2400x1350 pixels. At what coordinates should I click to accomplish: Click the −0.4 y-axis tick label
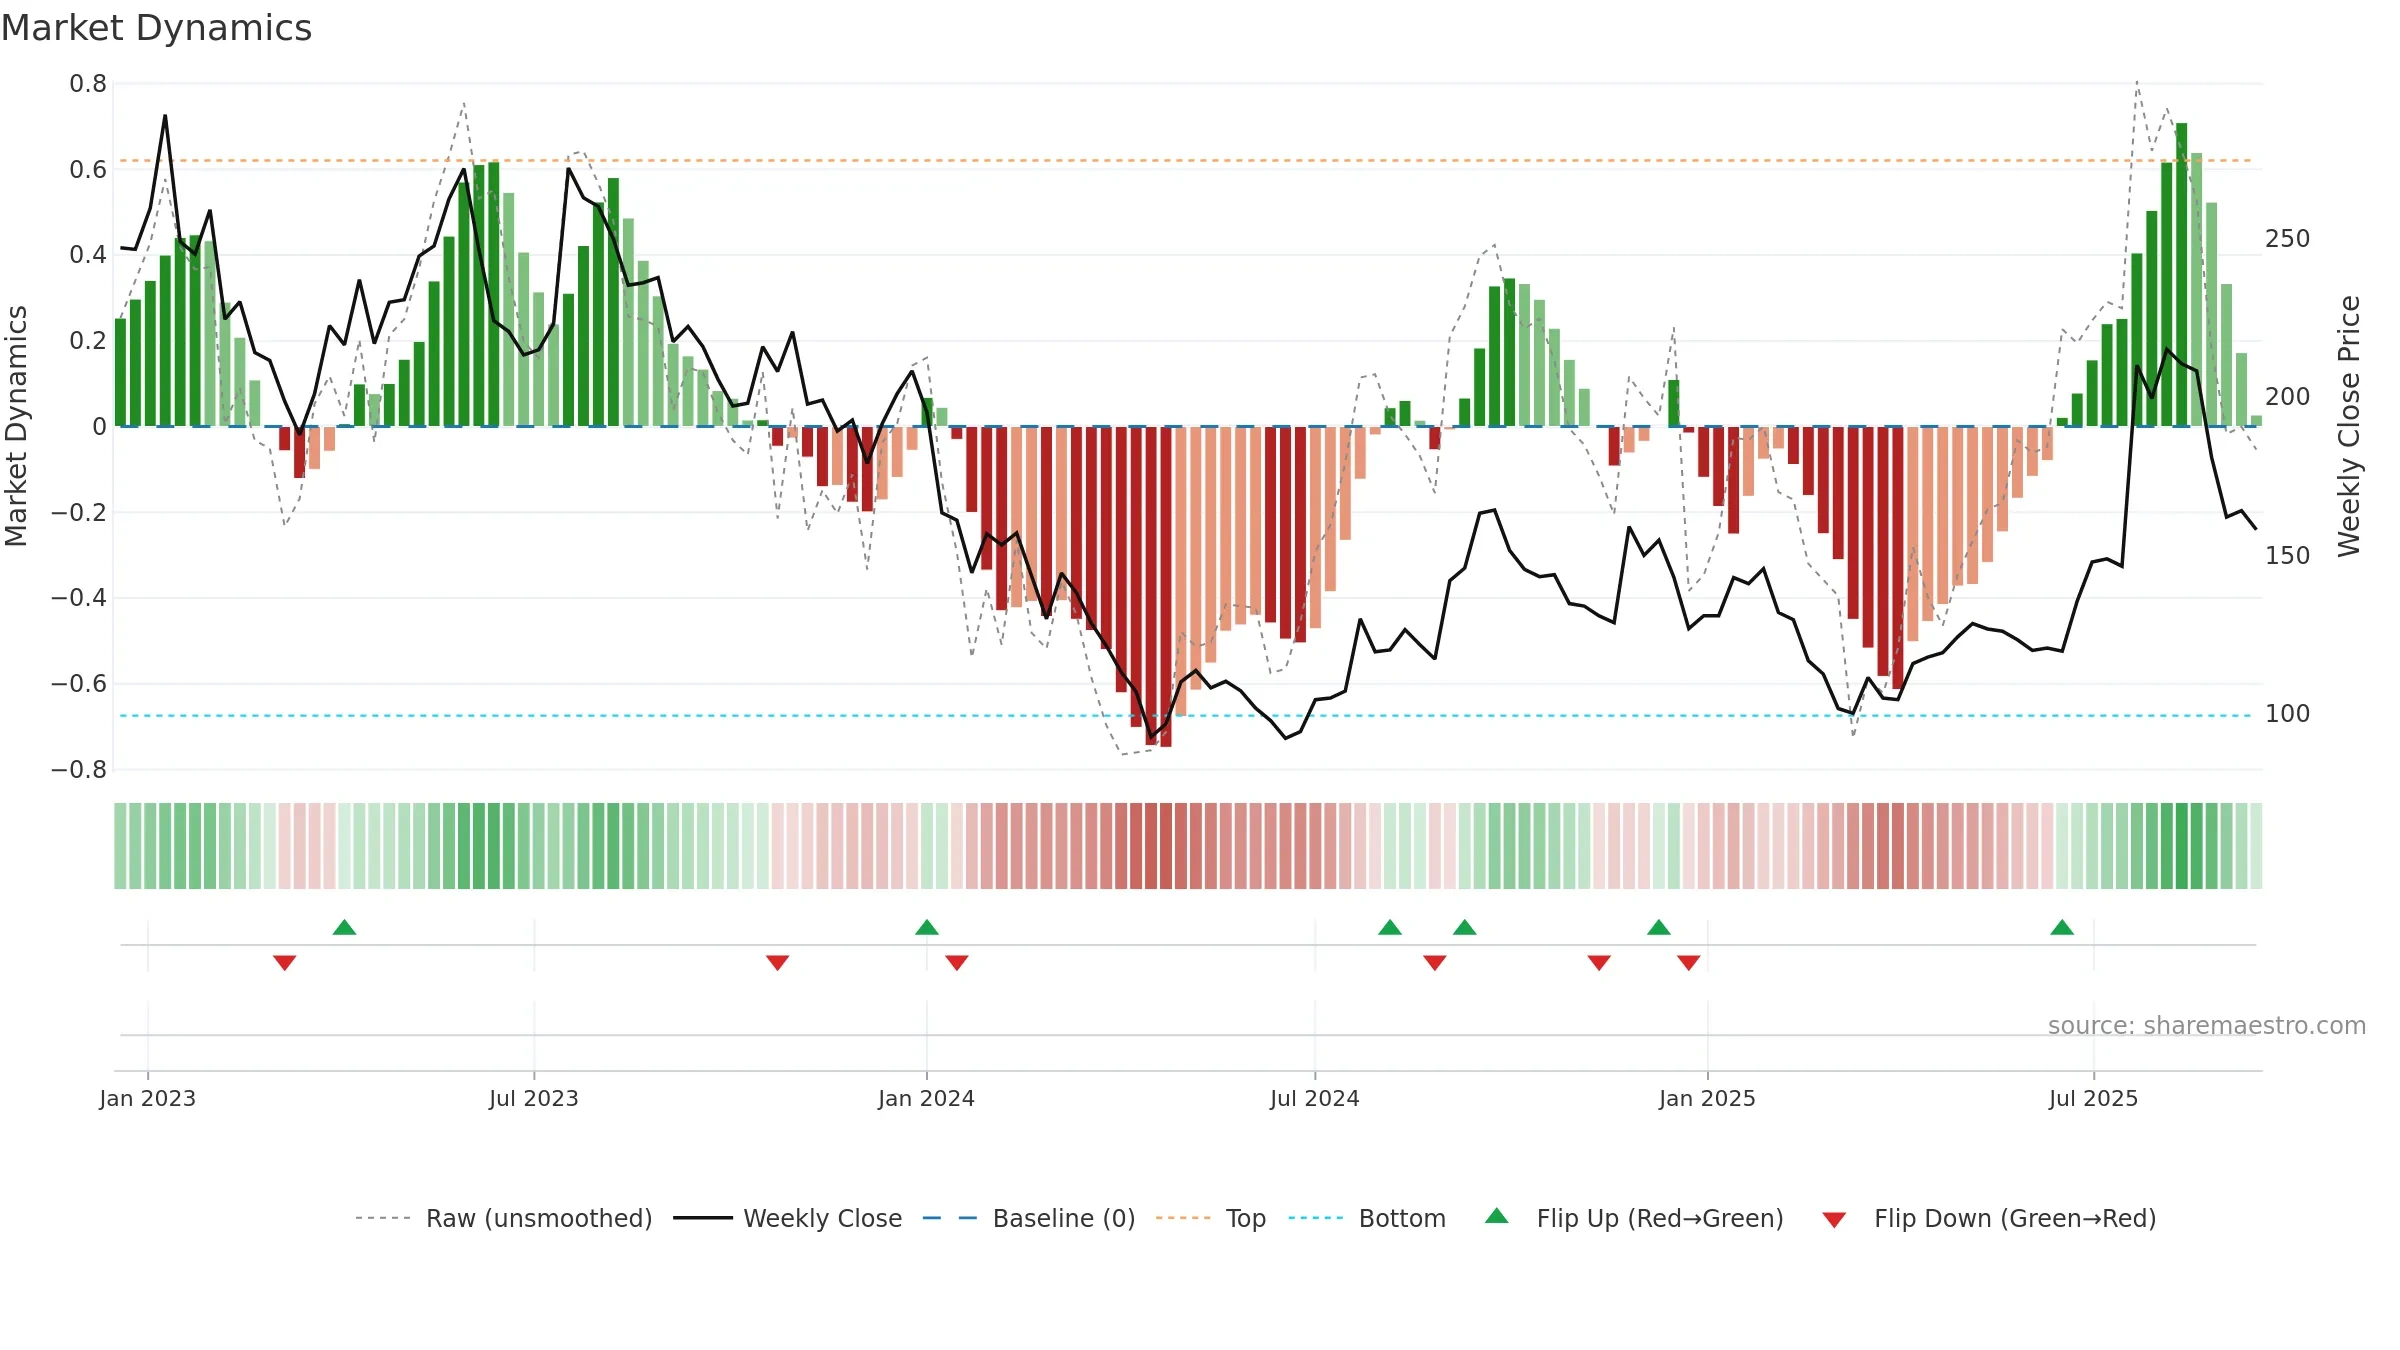tap(79, 598)
